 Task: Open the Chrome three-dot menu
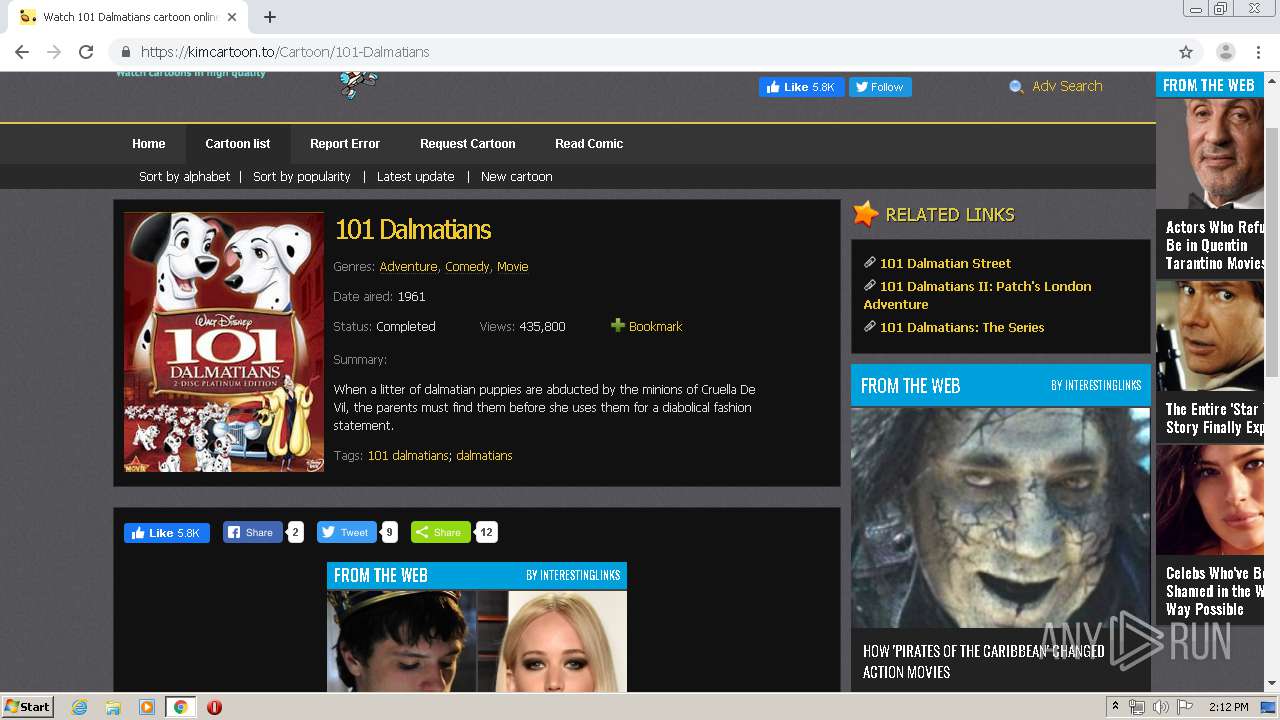(1258, 52)
